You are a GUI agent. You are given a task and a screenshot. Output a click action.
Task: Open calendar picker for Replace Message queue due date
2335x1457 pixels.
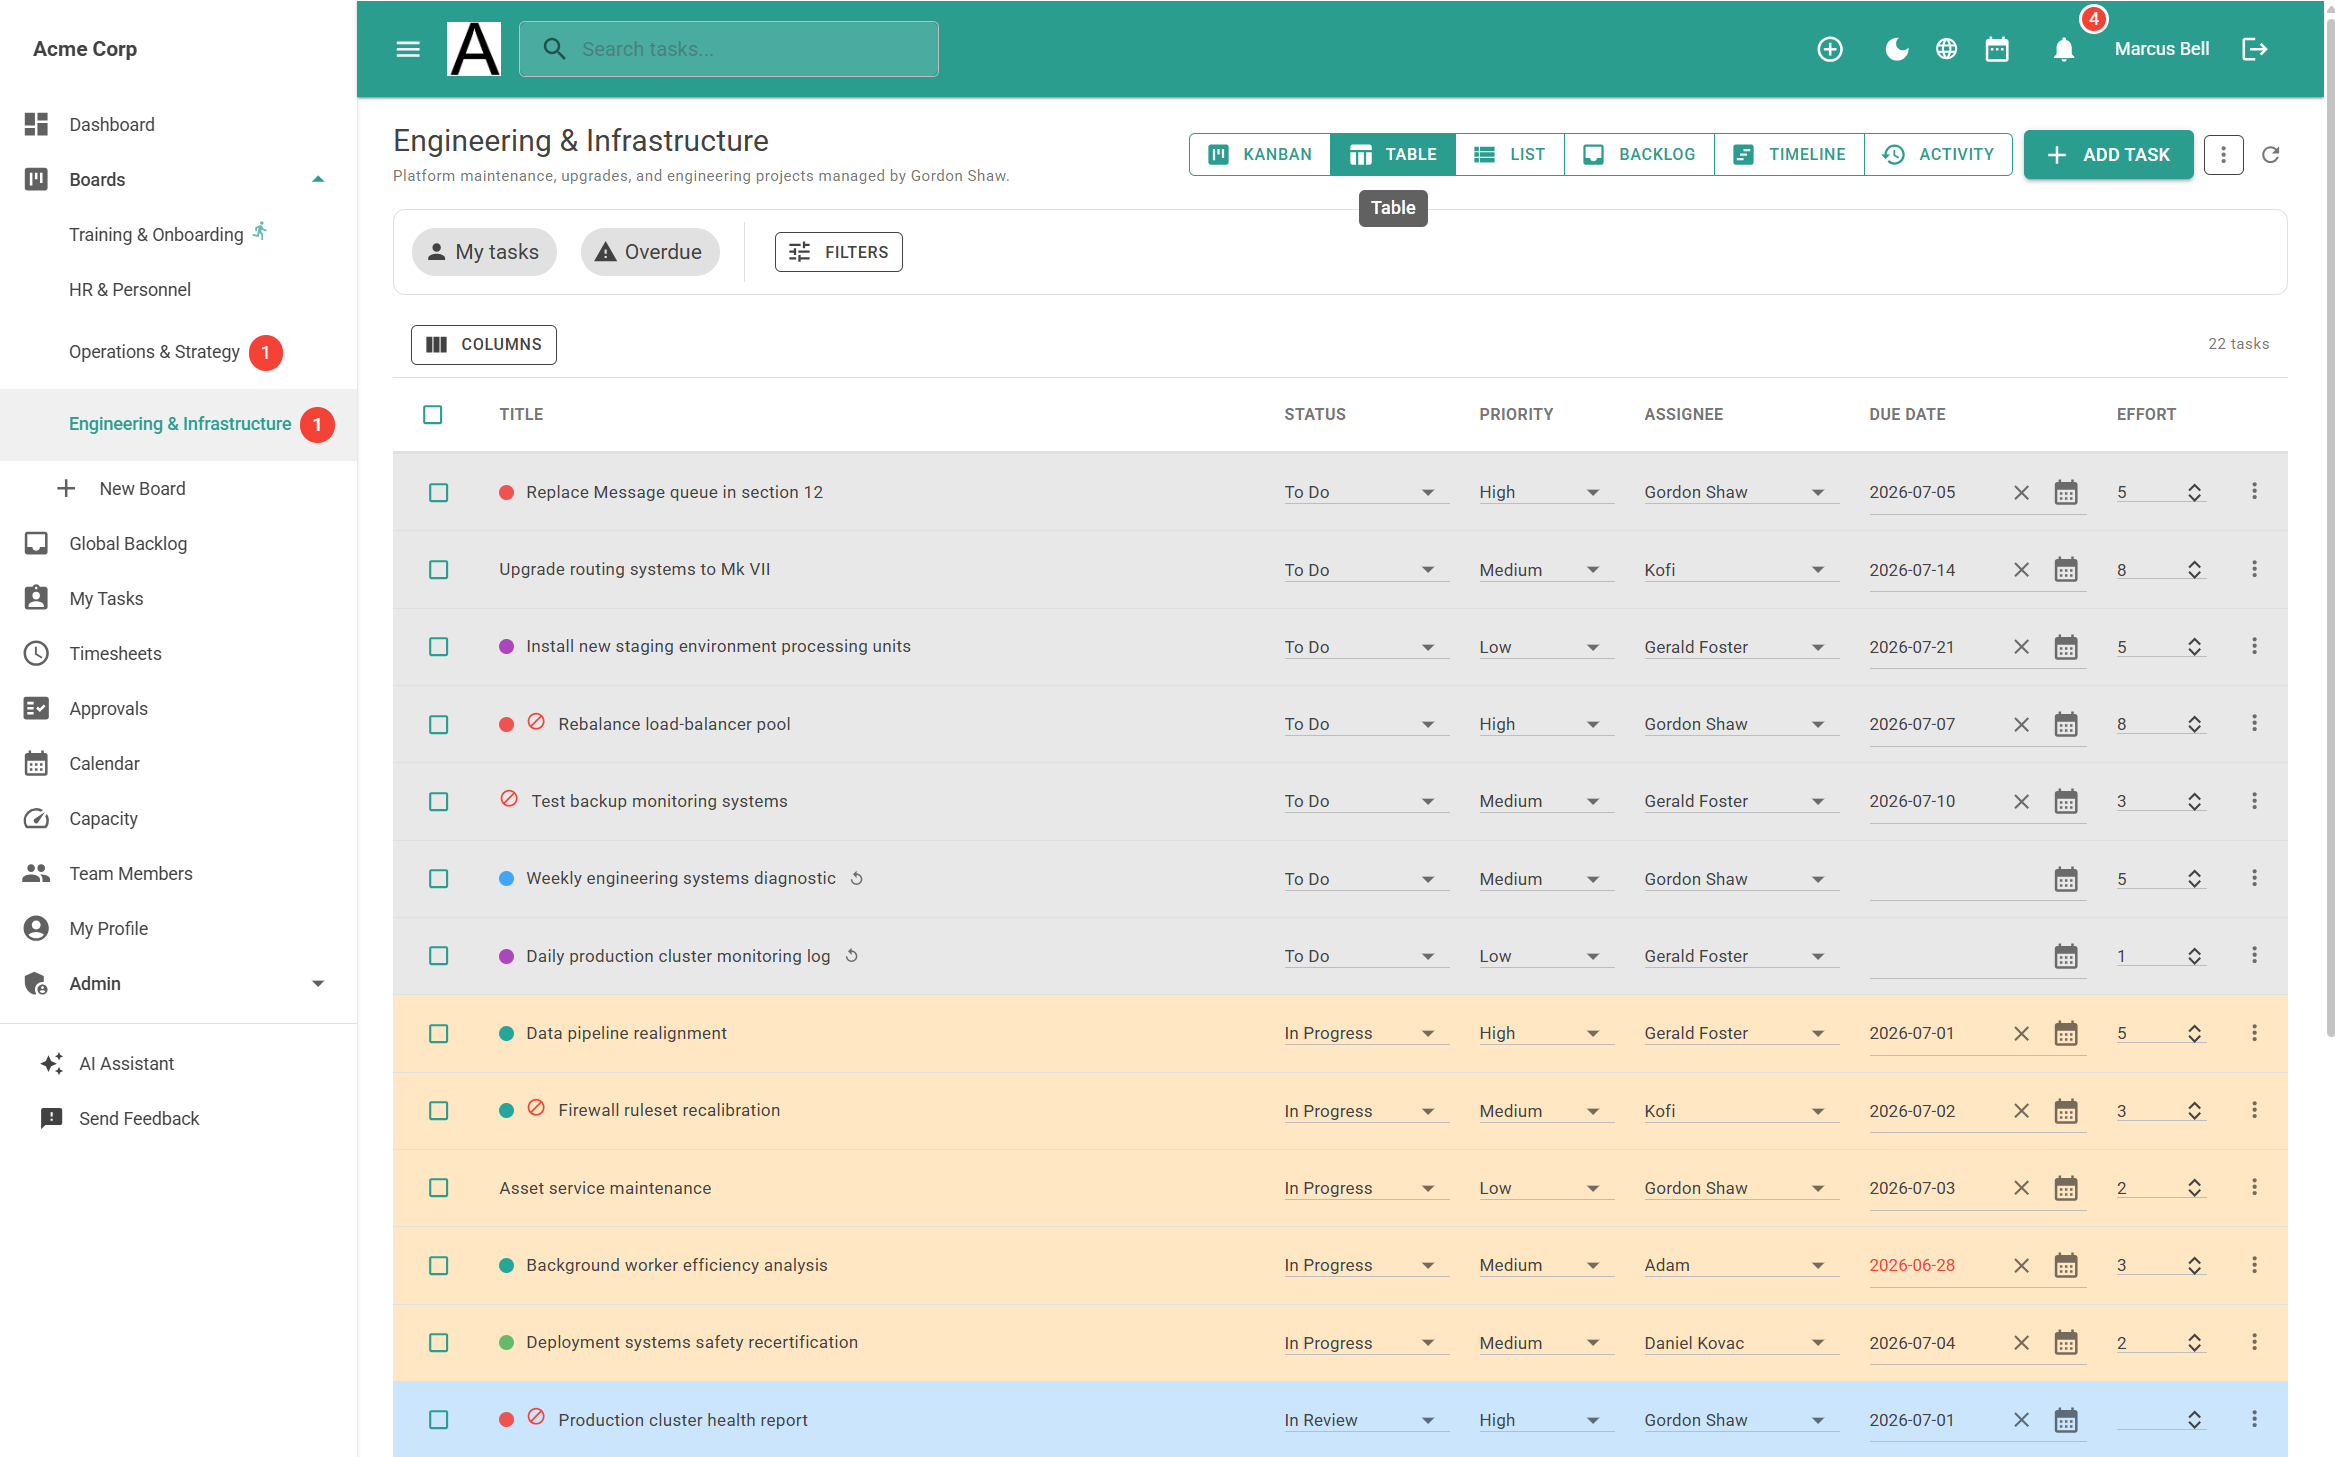click(x=2066, y=492)
